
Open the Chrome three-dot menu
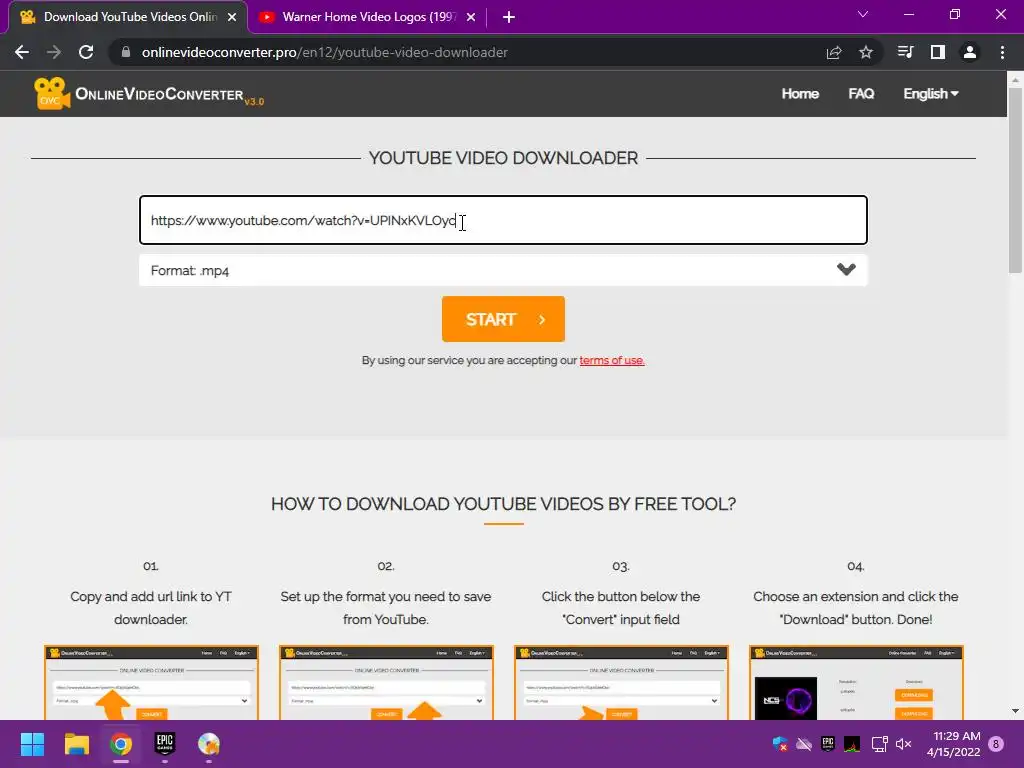(x=1002, y=52)
